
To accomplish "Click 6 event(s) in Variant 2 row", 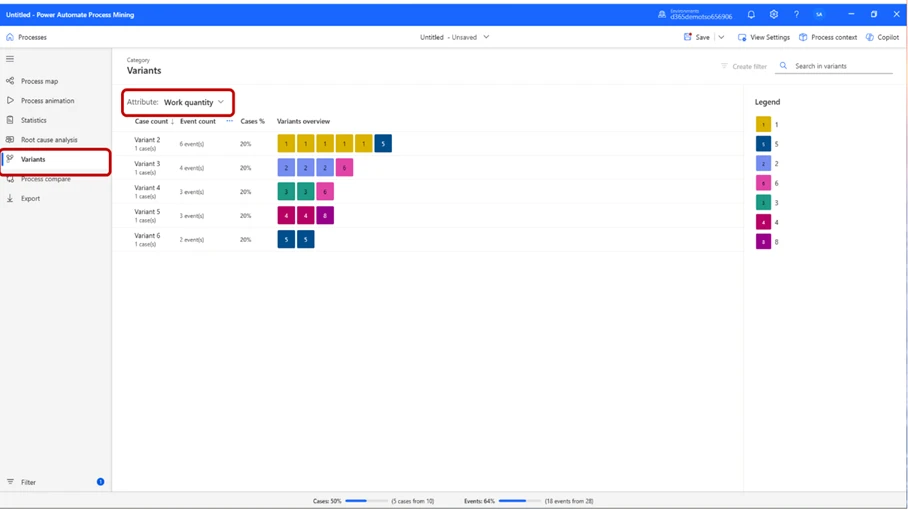I will tap(192, 144).
